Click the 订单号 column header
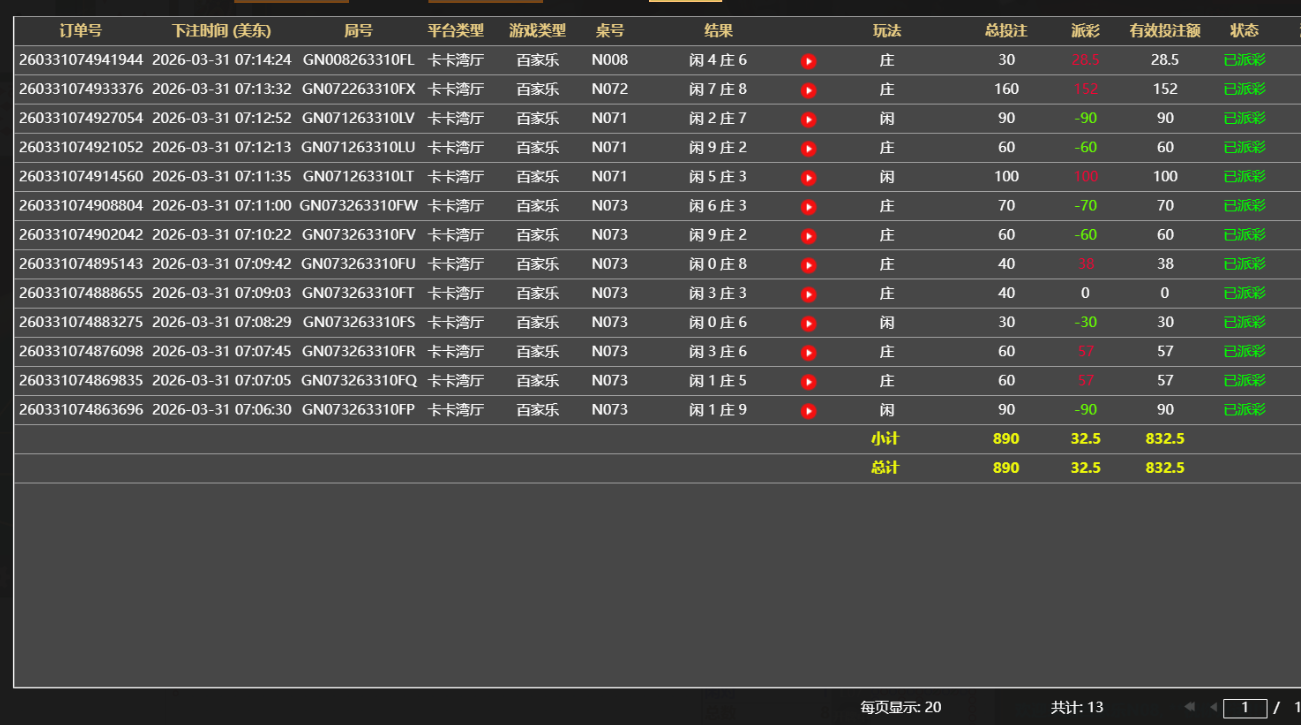The height and width of the screenshot is (725, 1301). 80,31
